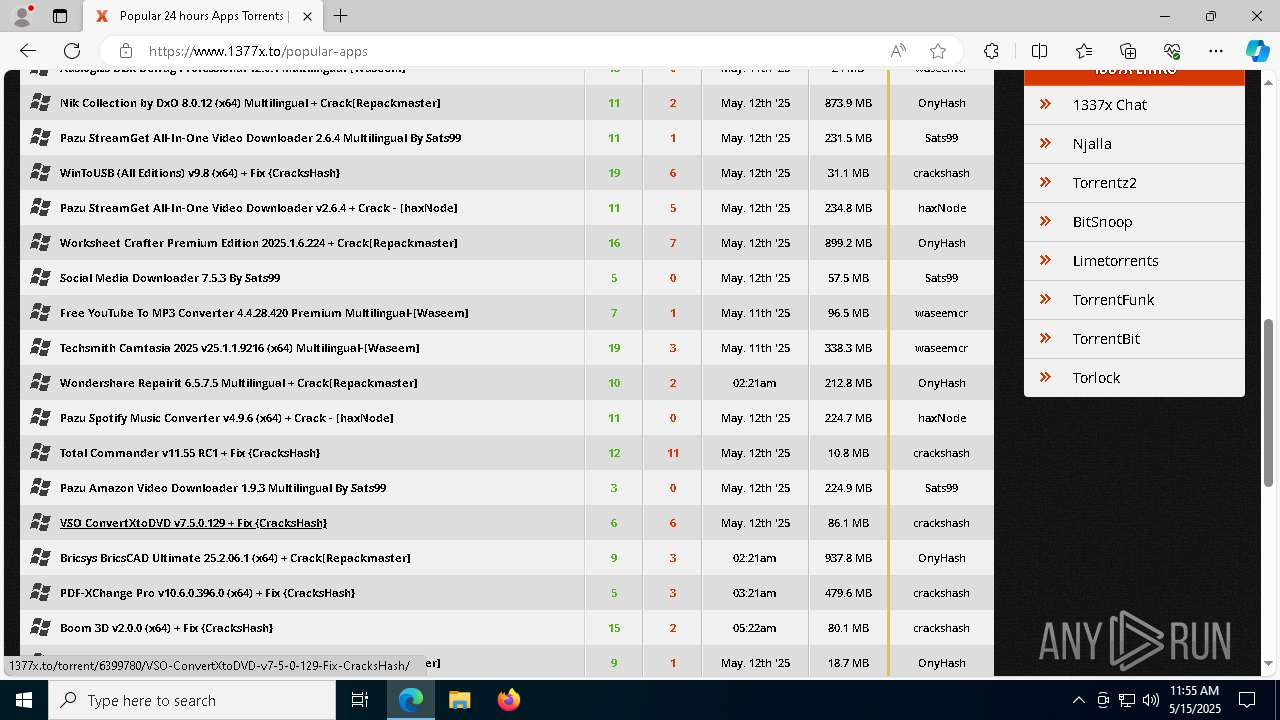Open uploader OnyHash in Nik Collection row
This screenshot has width=1280, height=720.
pos(941,103)
